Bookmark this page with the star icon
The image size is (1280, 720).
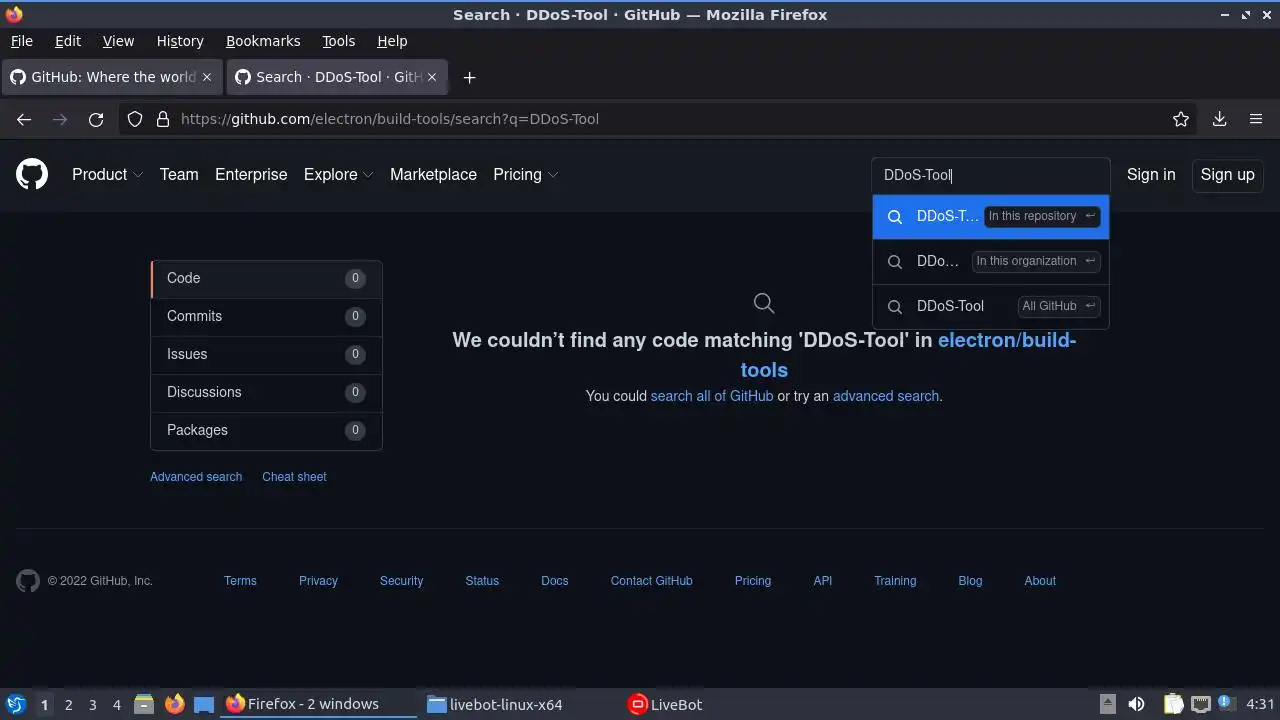pyautogui.click(x=1181, y=119)
